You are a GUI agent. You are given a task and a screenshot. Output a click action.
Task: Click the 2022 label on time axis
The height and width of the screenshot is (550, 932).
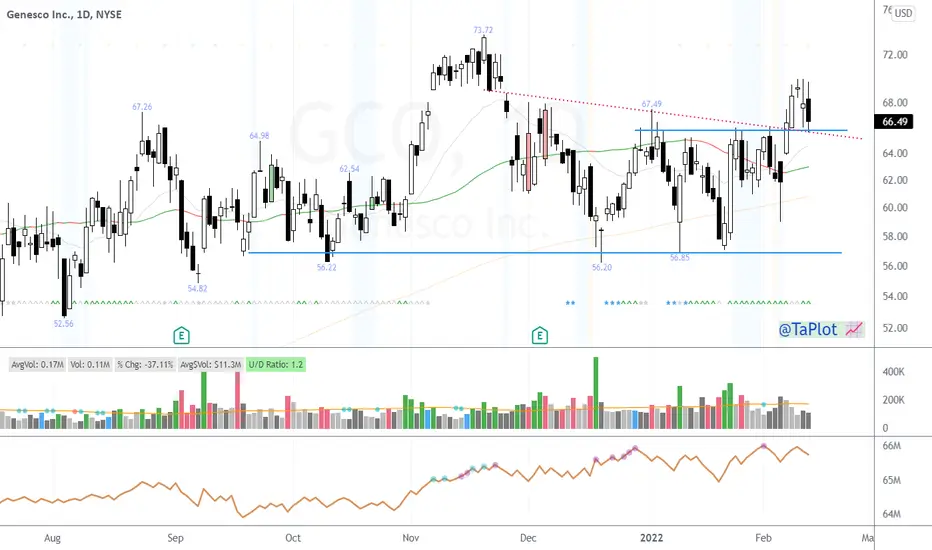(651, 538)
